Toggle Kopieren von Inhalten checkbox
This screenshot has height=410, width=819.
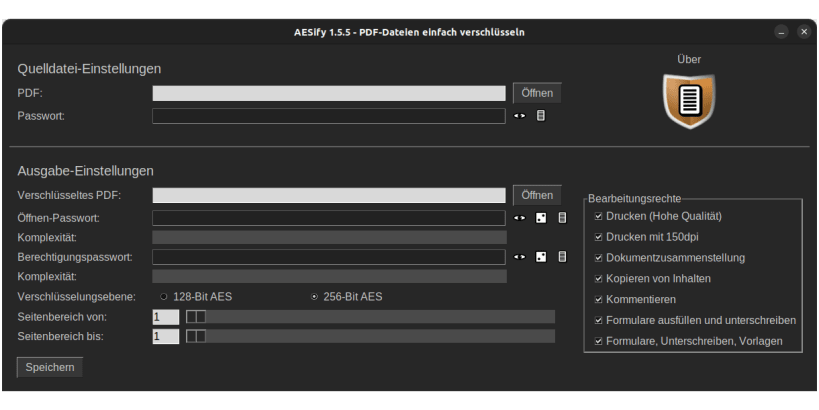(x=599, y=278)
